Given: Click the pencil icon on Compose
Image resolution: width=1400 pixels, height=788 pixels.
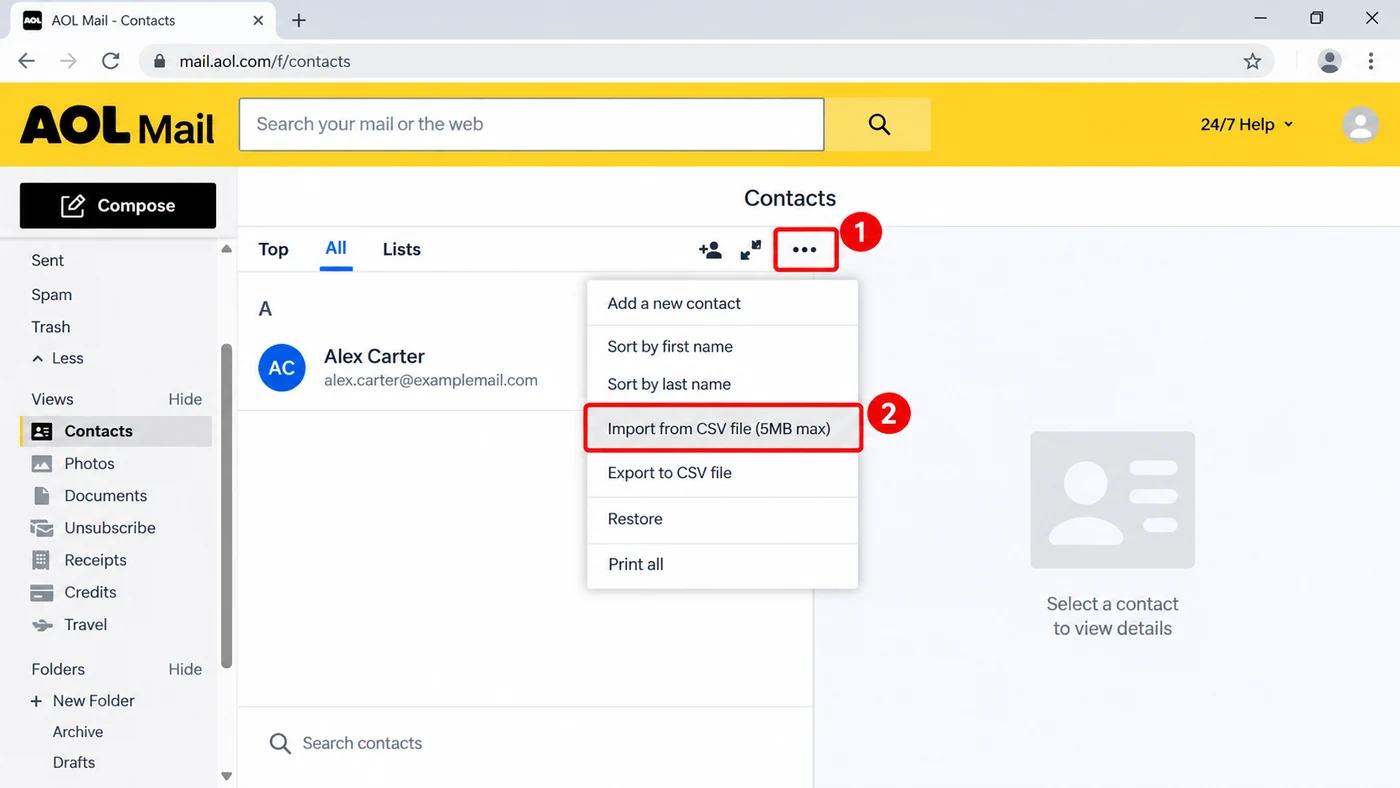Looking at the screenshot, I should [x=73, y=206].
